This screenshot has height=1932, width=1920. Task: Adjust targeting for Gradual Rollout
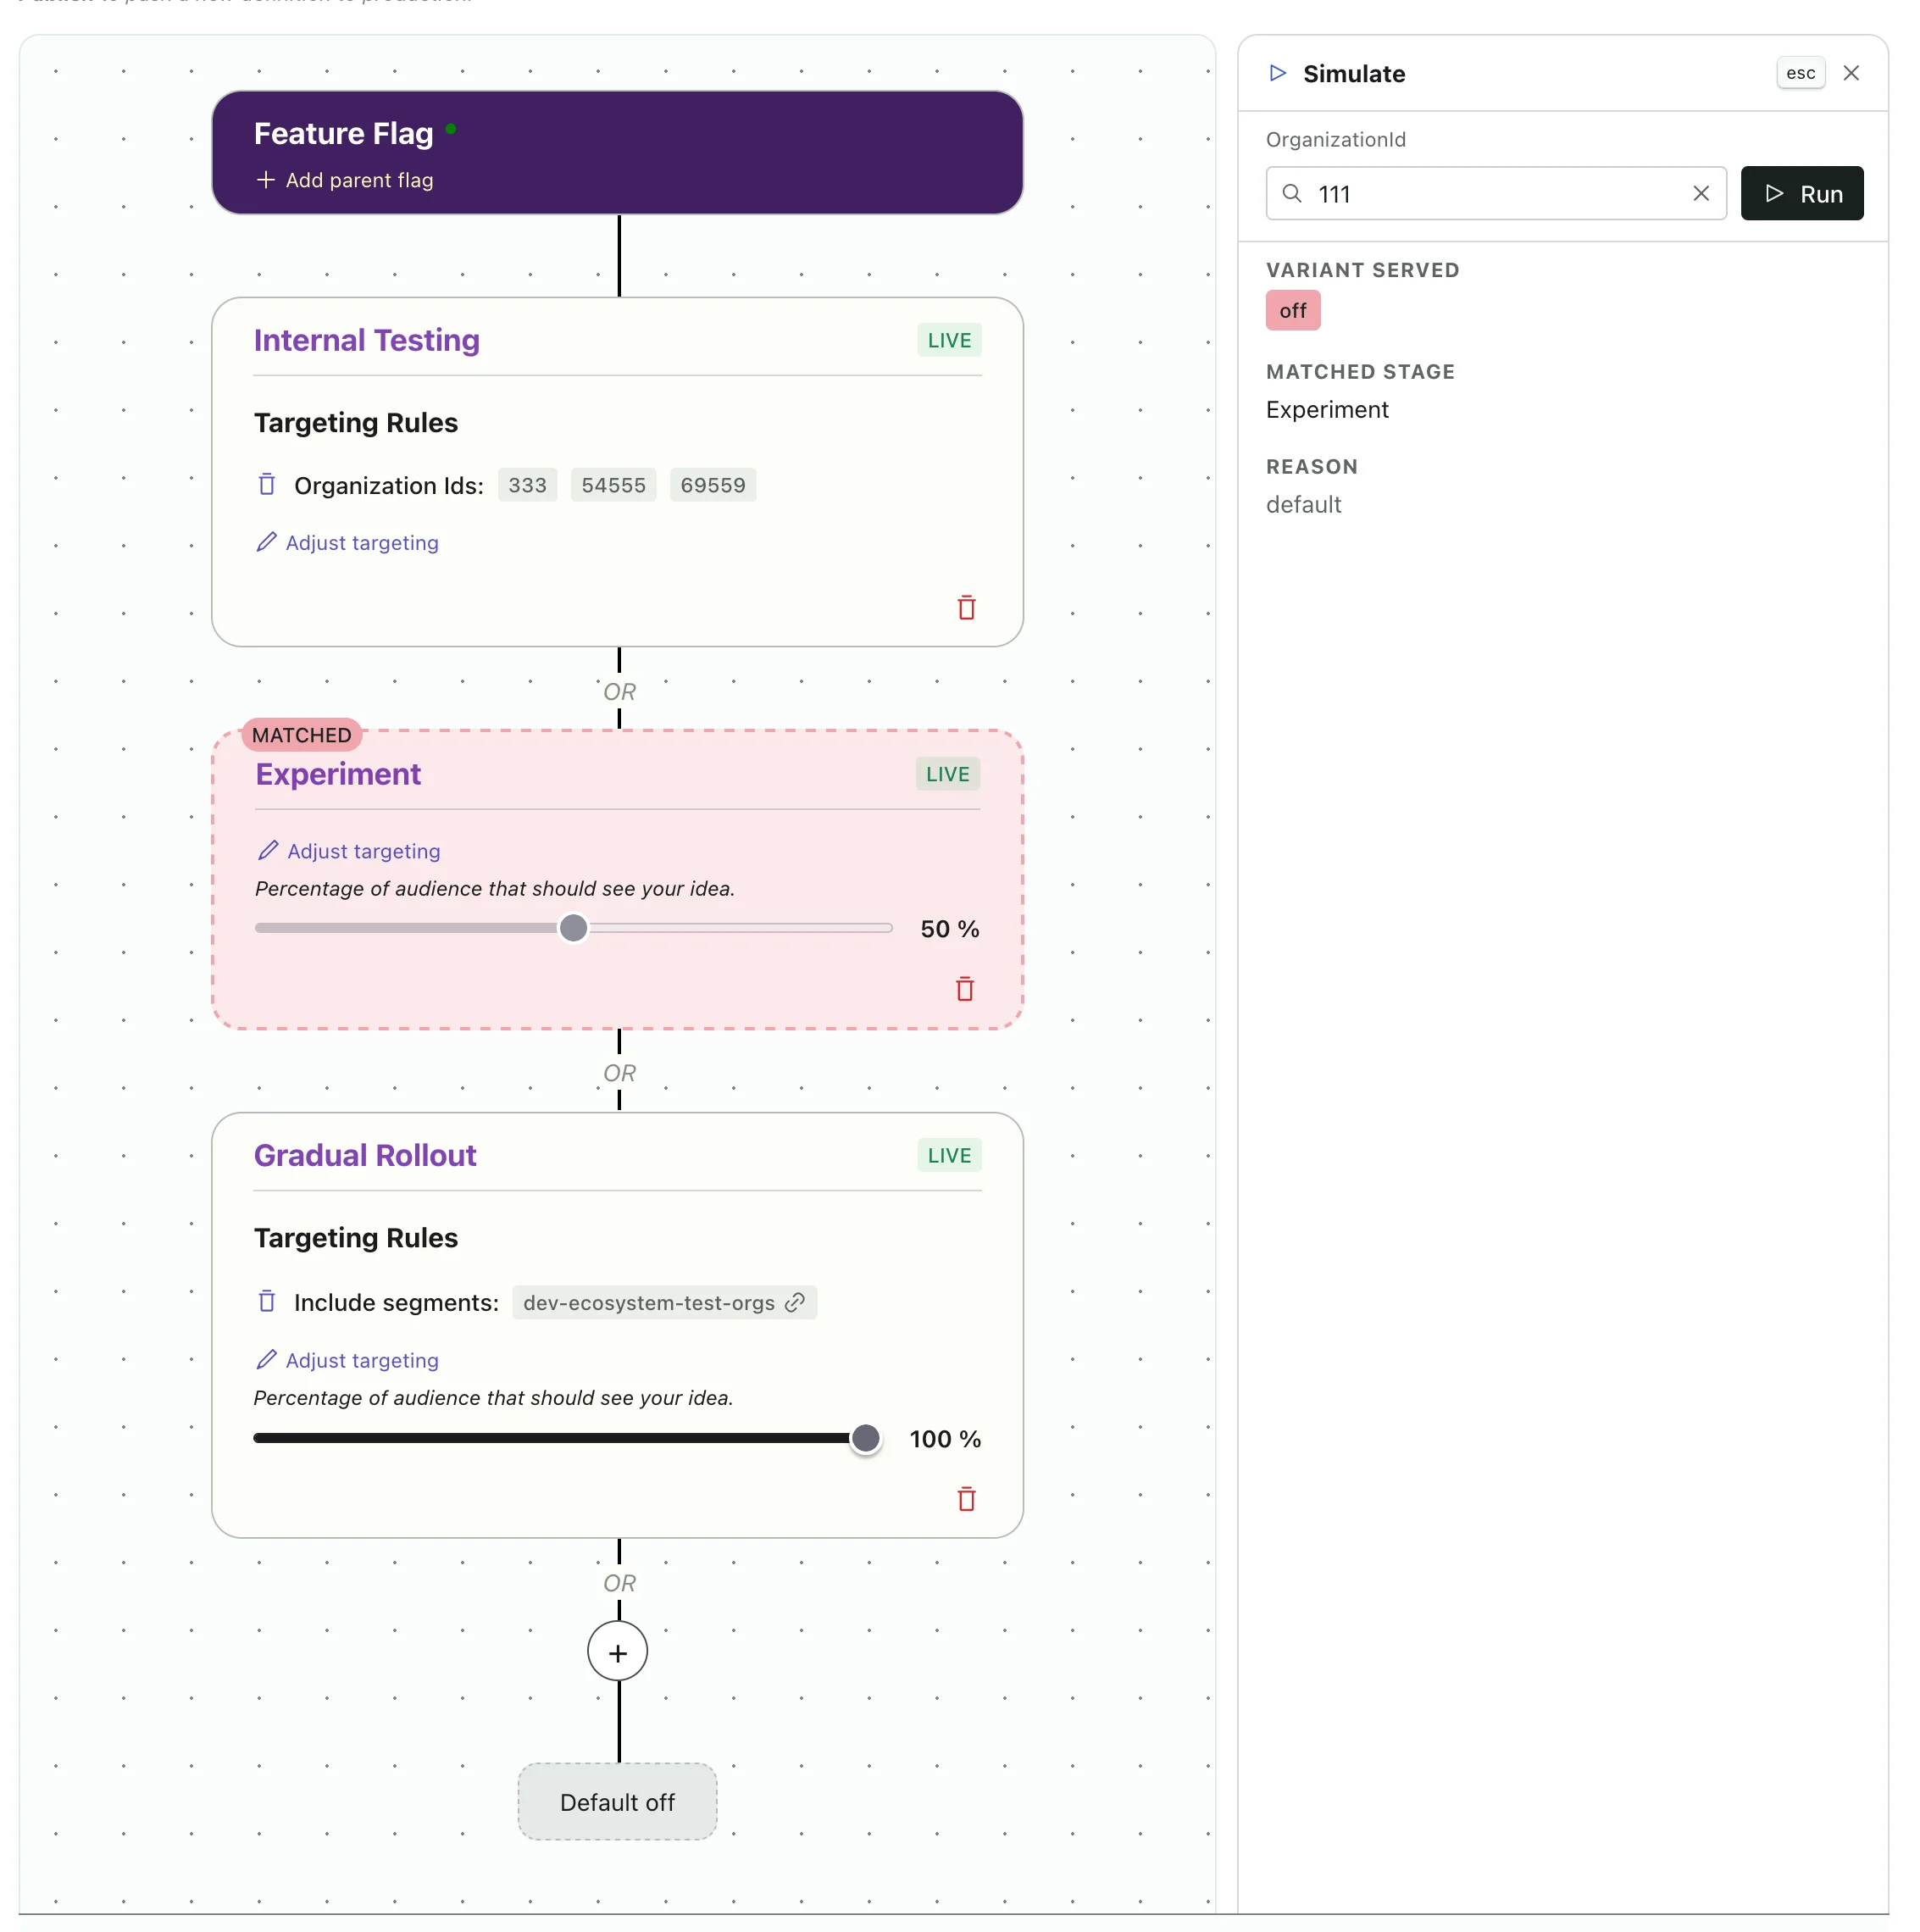click(348, 1360)
